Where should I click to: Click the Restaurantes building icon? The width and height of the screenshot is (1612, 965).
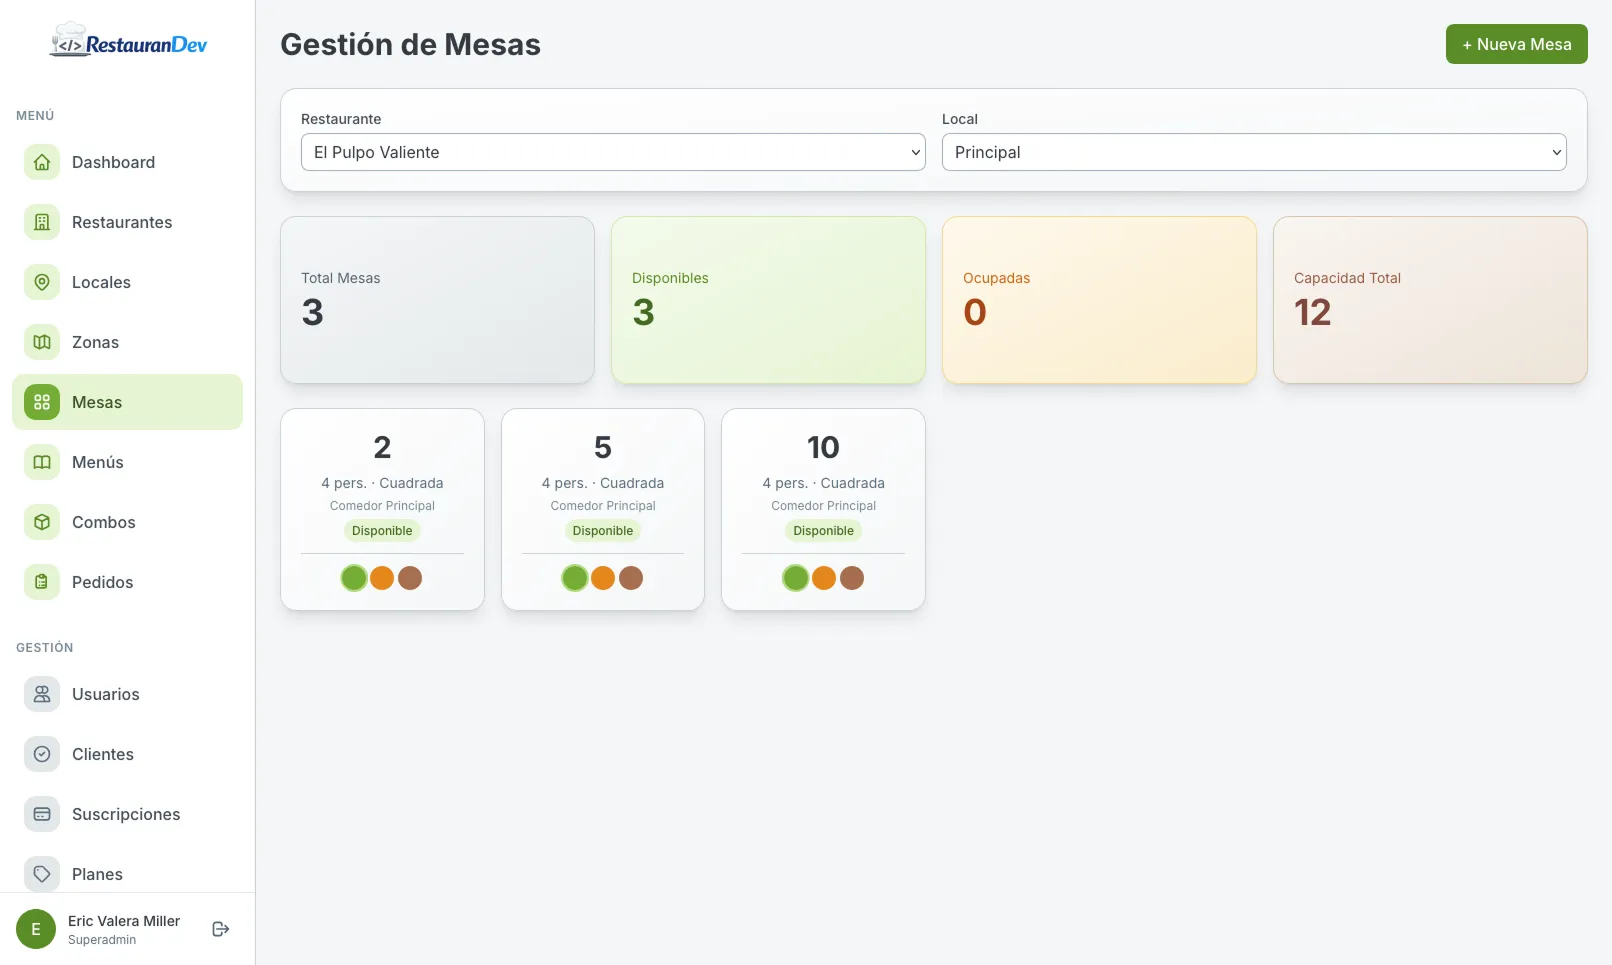(41, 222)
